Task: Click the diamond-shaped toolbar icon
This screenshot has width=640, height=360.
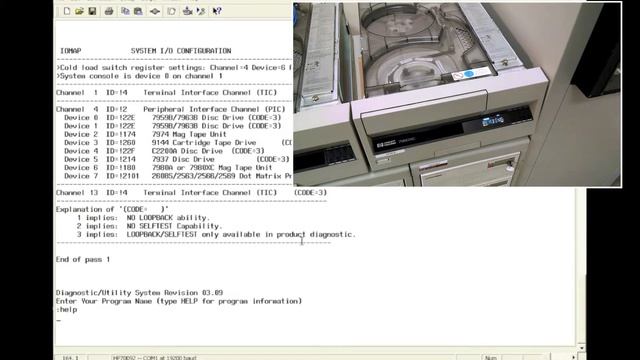Action: 155,11
